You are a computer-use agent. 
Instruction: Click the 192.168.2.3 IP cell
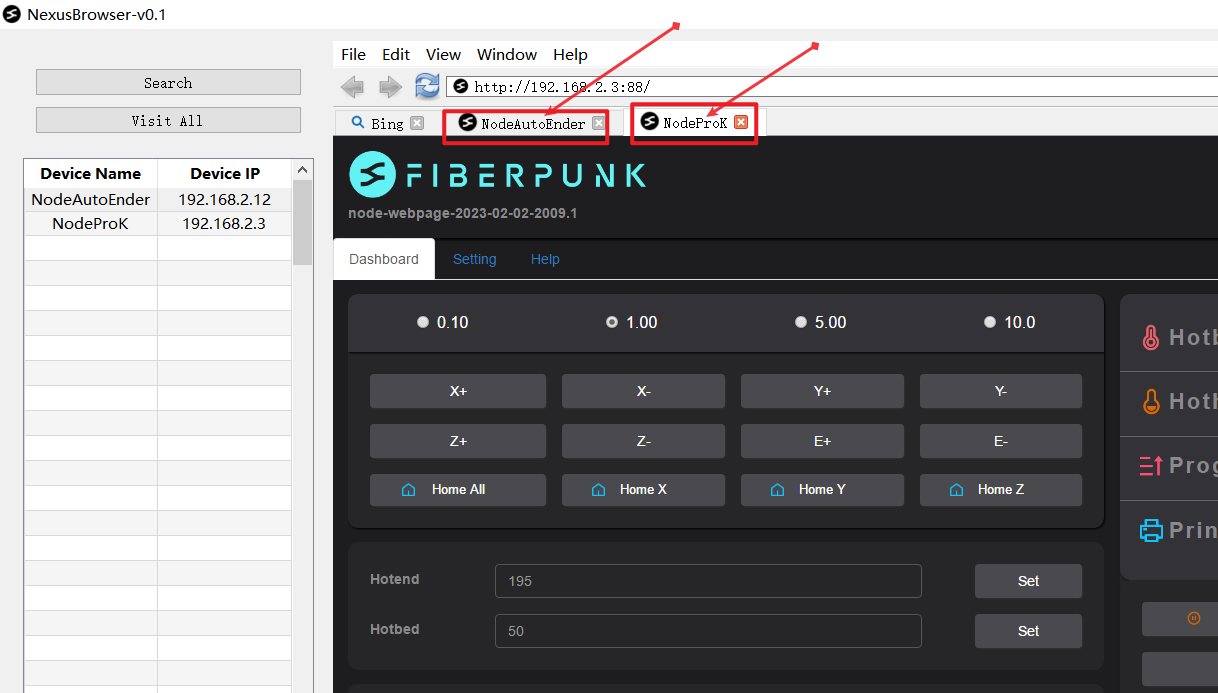pos(225,223)
